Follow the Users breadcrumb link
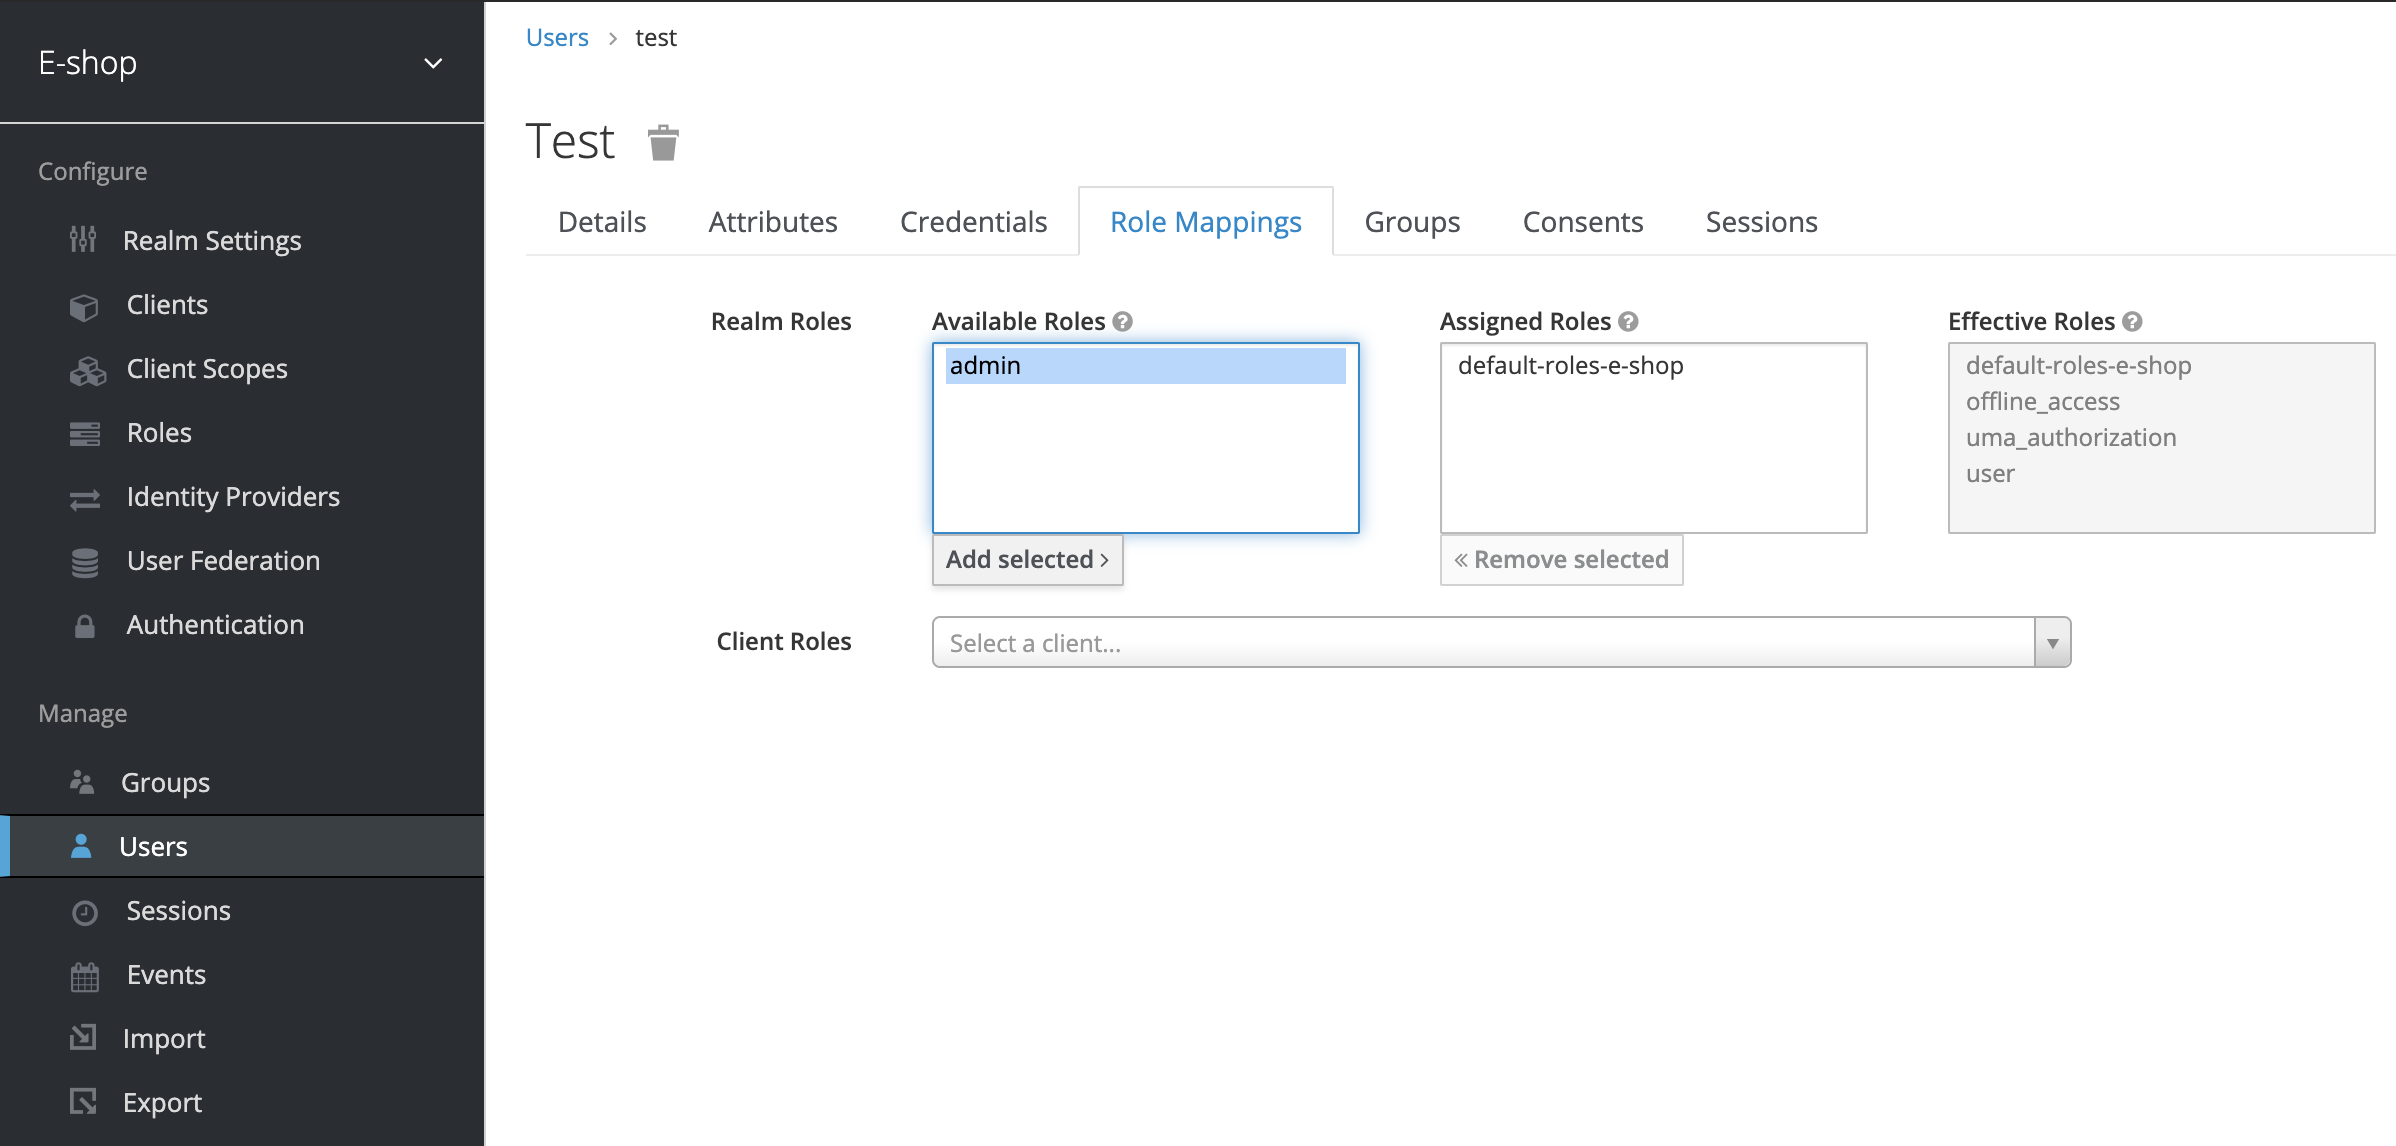Screen dimensions: 2396x1146 (557, 38)
